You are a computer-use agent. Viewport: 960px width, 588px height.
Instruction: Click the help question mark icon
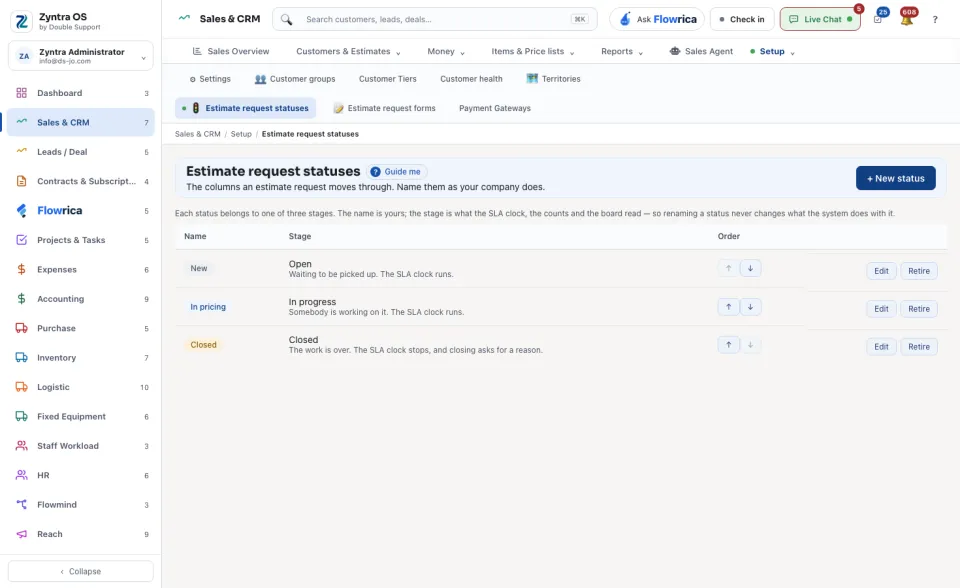935,20
